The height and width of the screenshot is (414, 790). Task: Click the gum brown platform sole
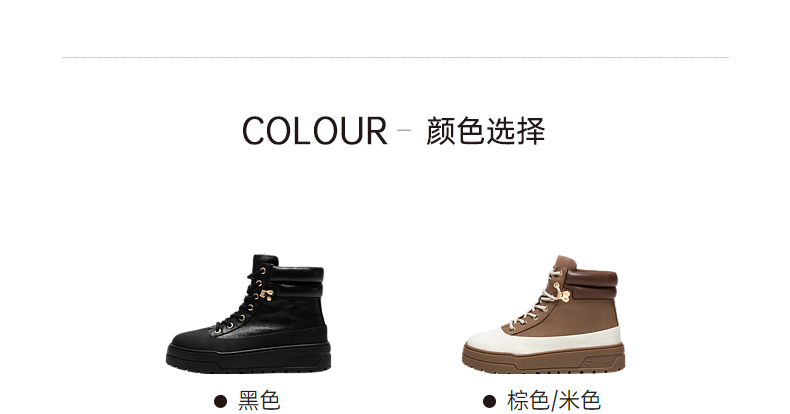click(x=543, y=359)
